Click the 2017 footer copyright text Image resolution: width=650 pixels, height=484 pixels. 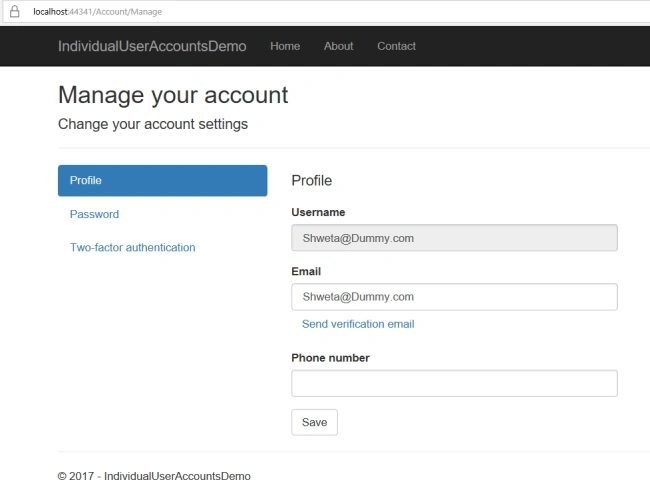click(154, 476)
